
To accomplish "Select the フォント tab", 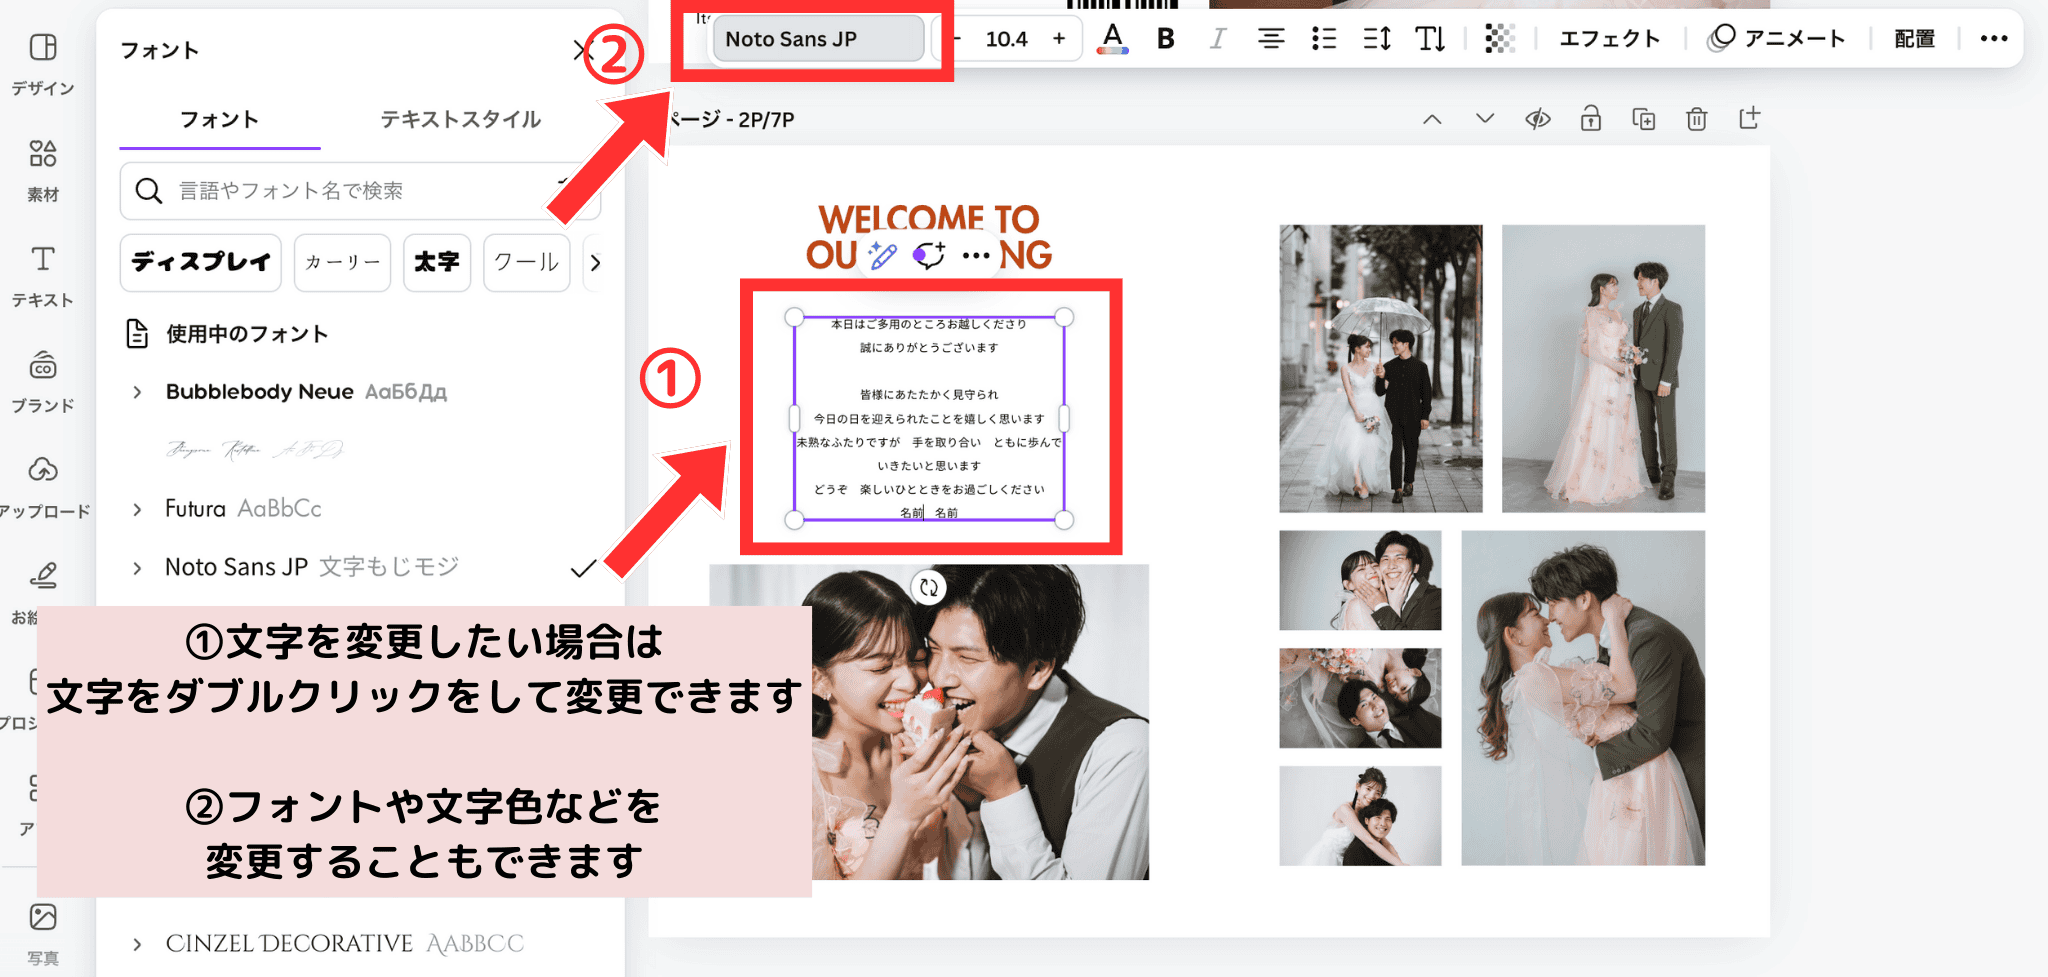I will click(219, 120).
